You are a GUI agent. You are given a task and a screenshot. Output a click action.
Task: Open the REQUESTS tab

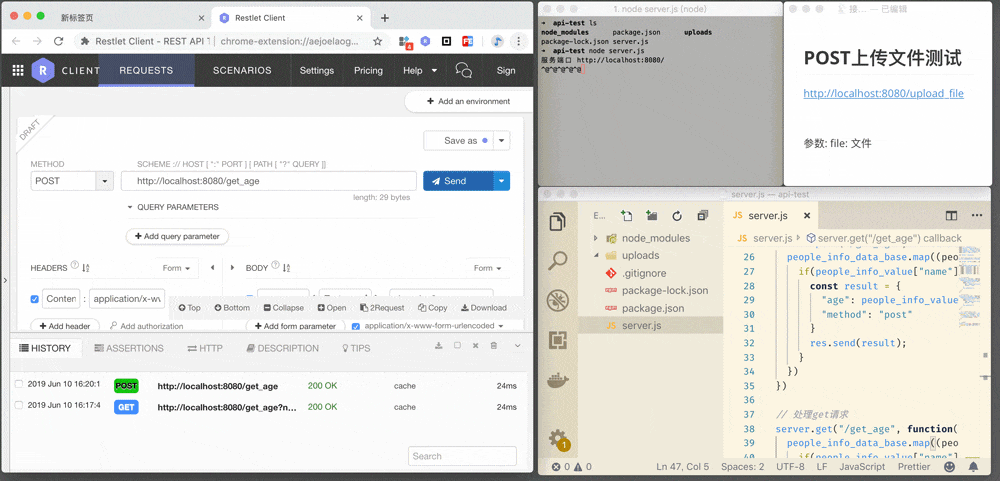point(146,70)
